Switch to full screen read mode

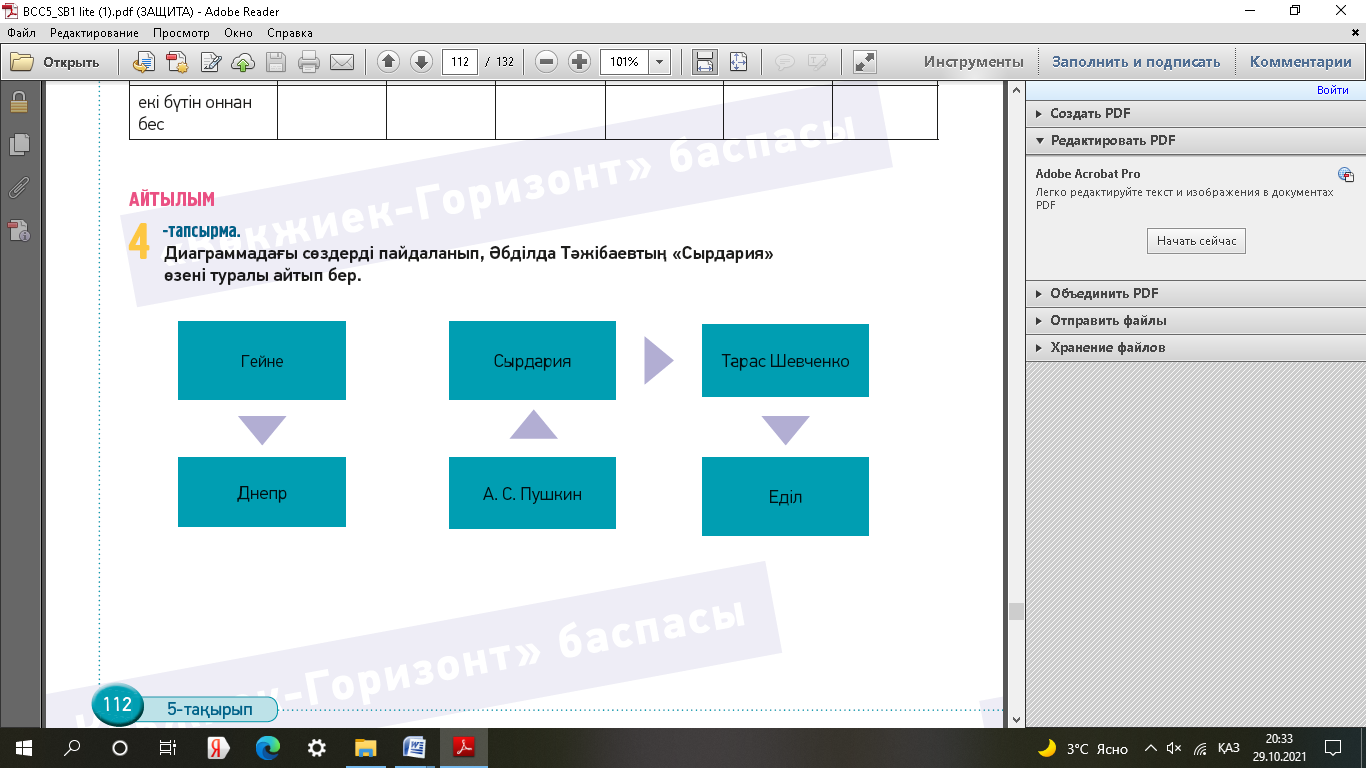point(864,62)
